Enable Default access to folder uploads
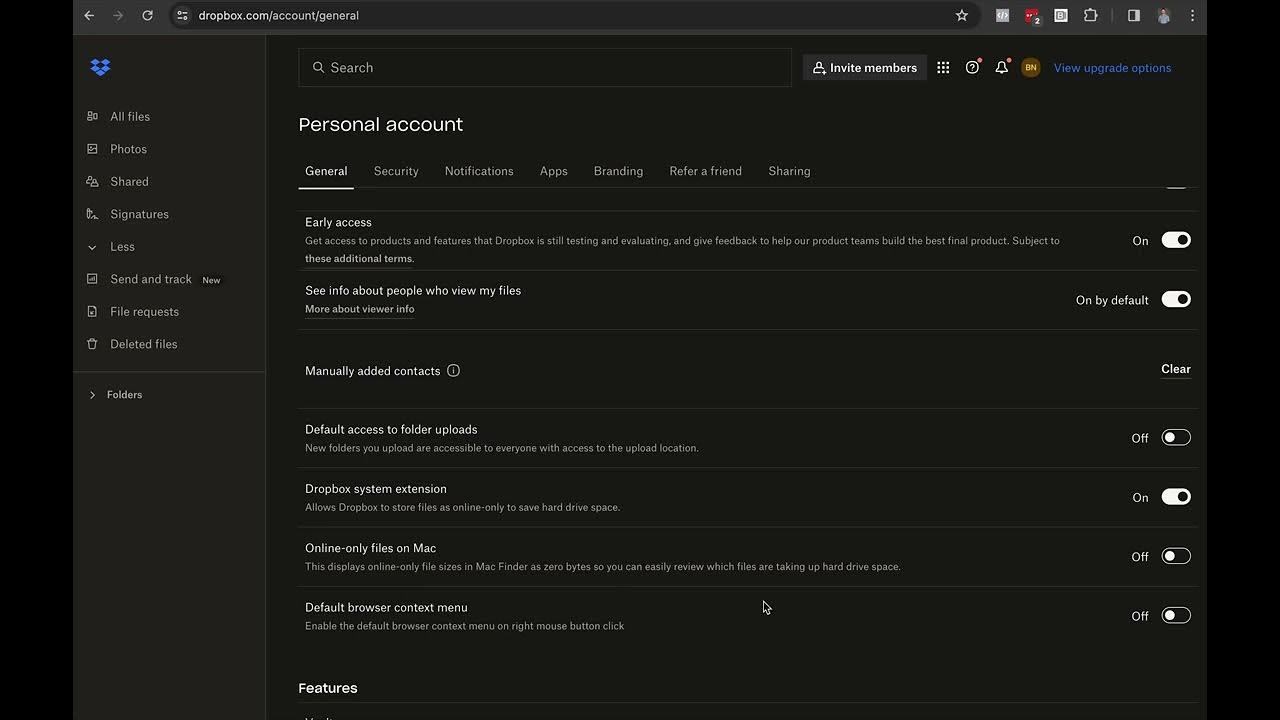1280x720 pixels. (x=1176, y=438)
